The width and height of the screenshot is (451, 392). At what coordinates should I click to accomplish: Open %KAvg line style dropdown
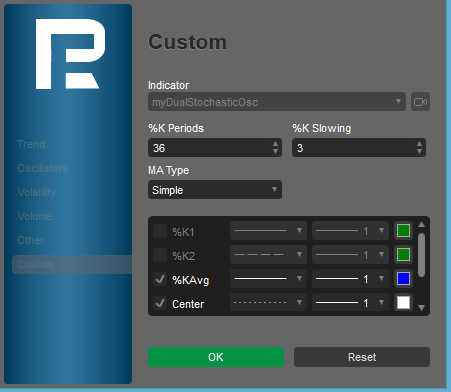[268, 279]
